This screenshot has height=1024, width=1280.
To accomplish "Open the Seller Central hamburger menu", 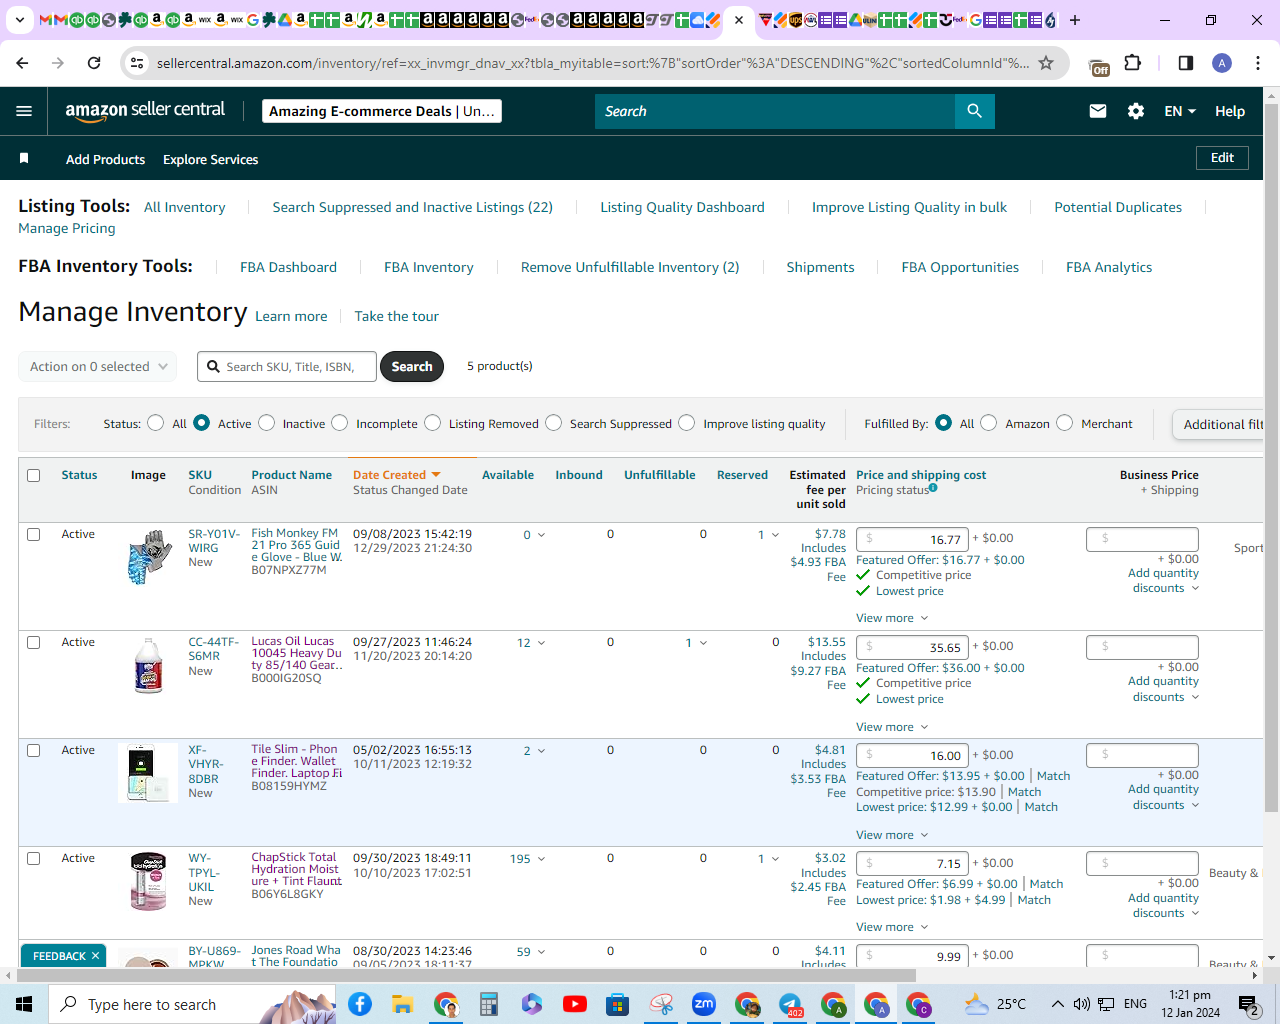I will 24,111.
